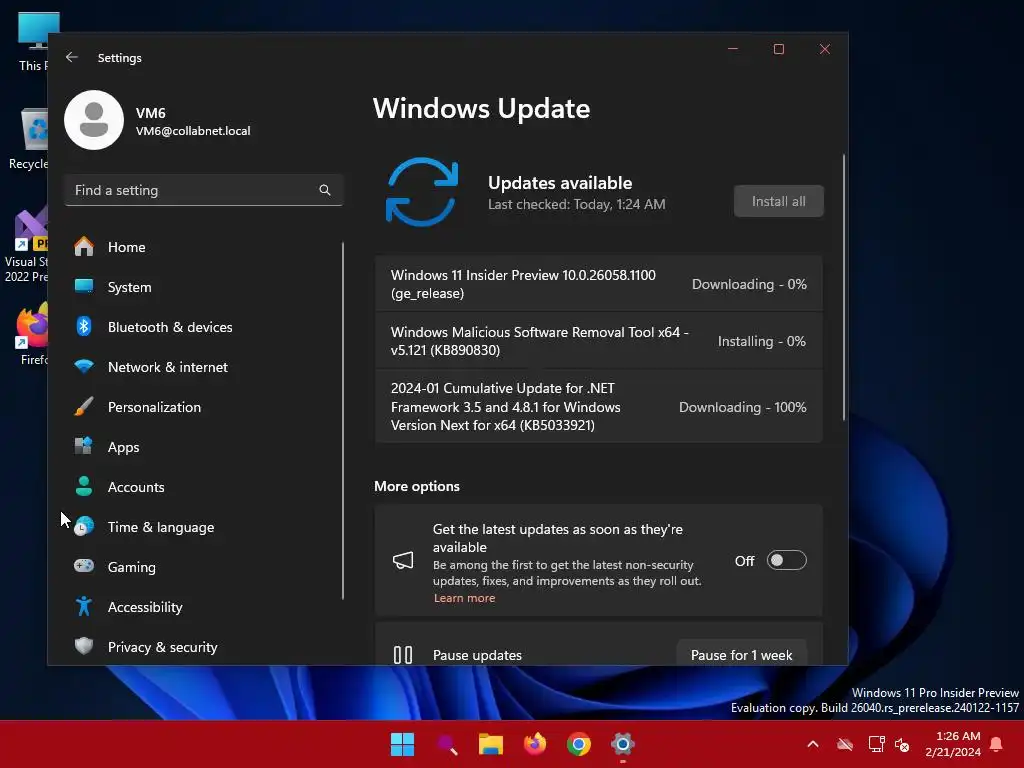
Task: Click the VM6@collabnet.local account email
Action: pos(193,131)
